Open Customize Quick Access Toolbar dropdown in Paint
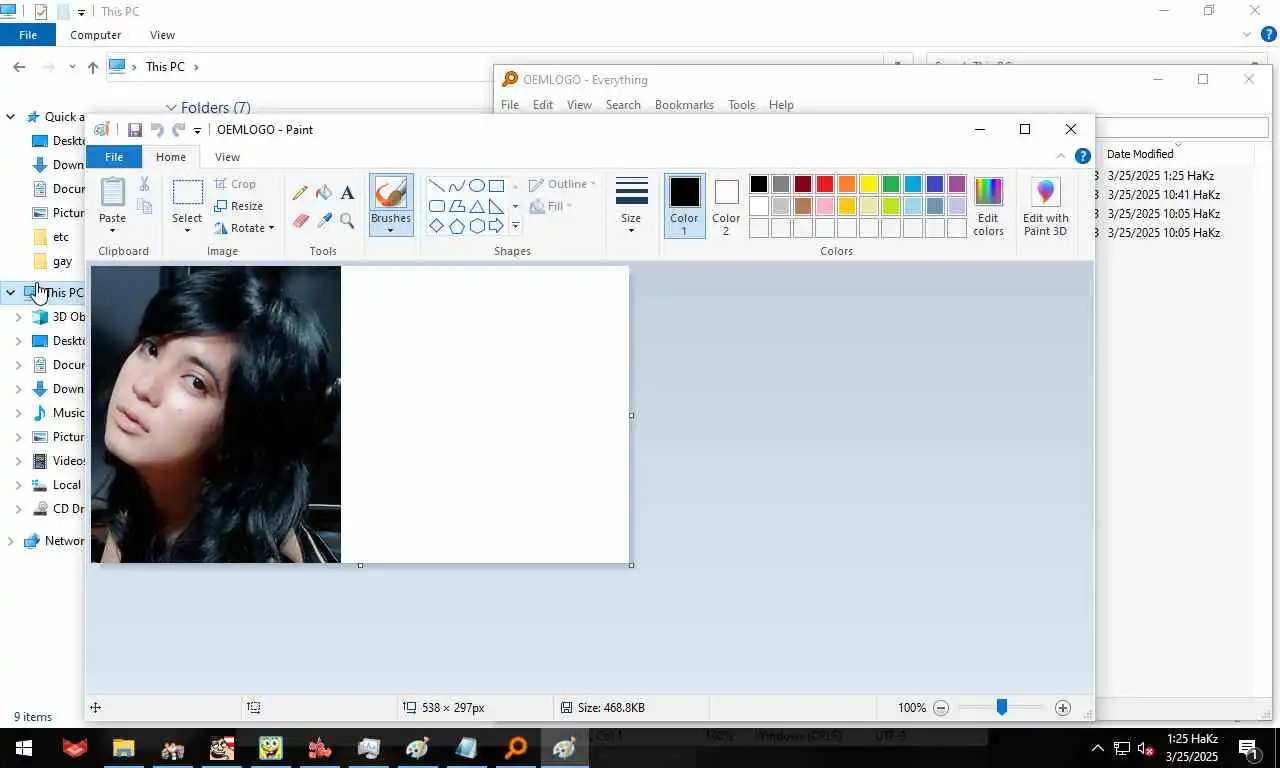 [x=197, y=130]
